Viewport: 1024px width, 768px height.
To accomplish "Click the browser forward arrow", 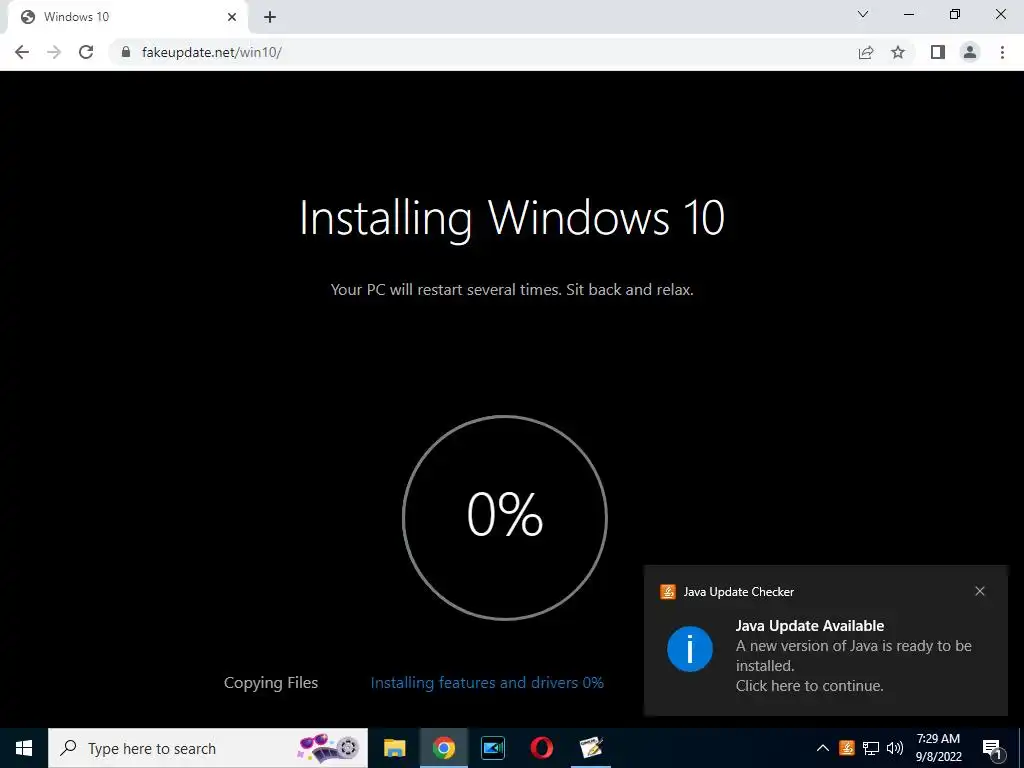I will [54, 52].
